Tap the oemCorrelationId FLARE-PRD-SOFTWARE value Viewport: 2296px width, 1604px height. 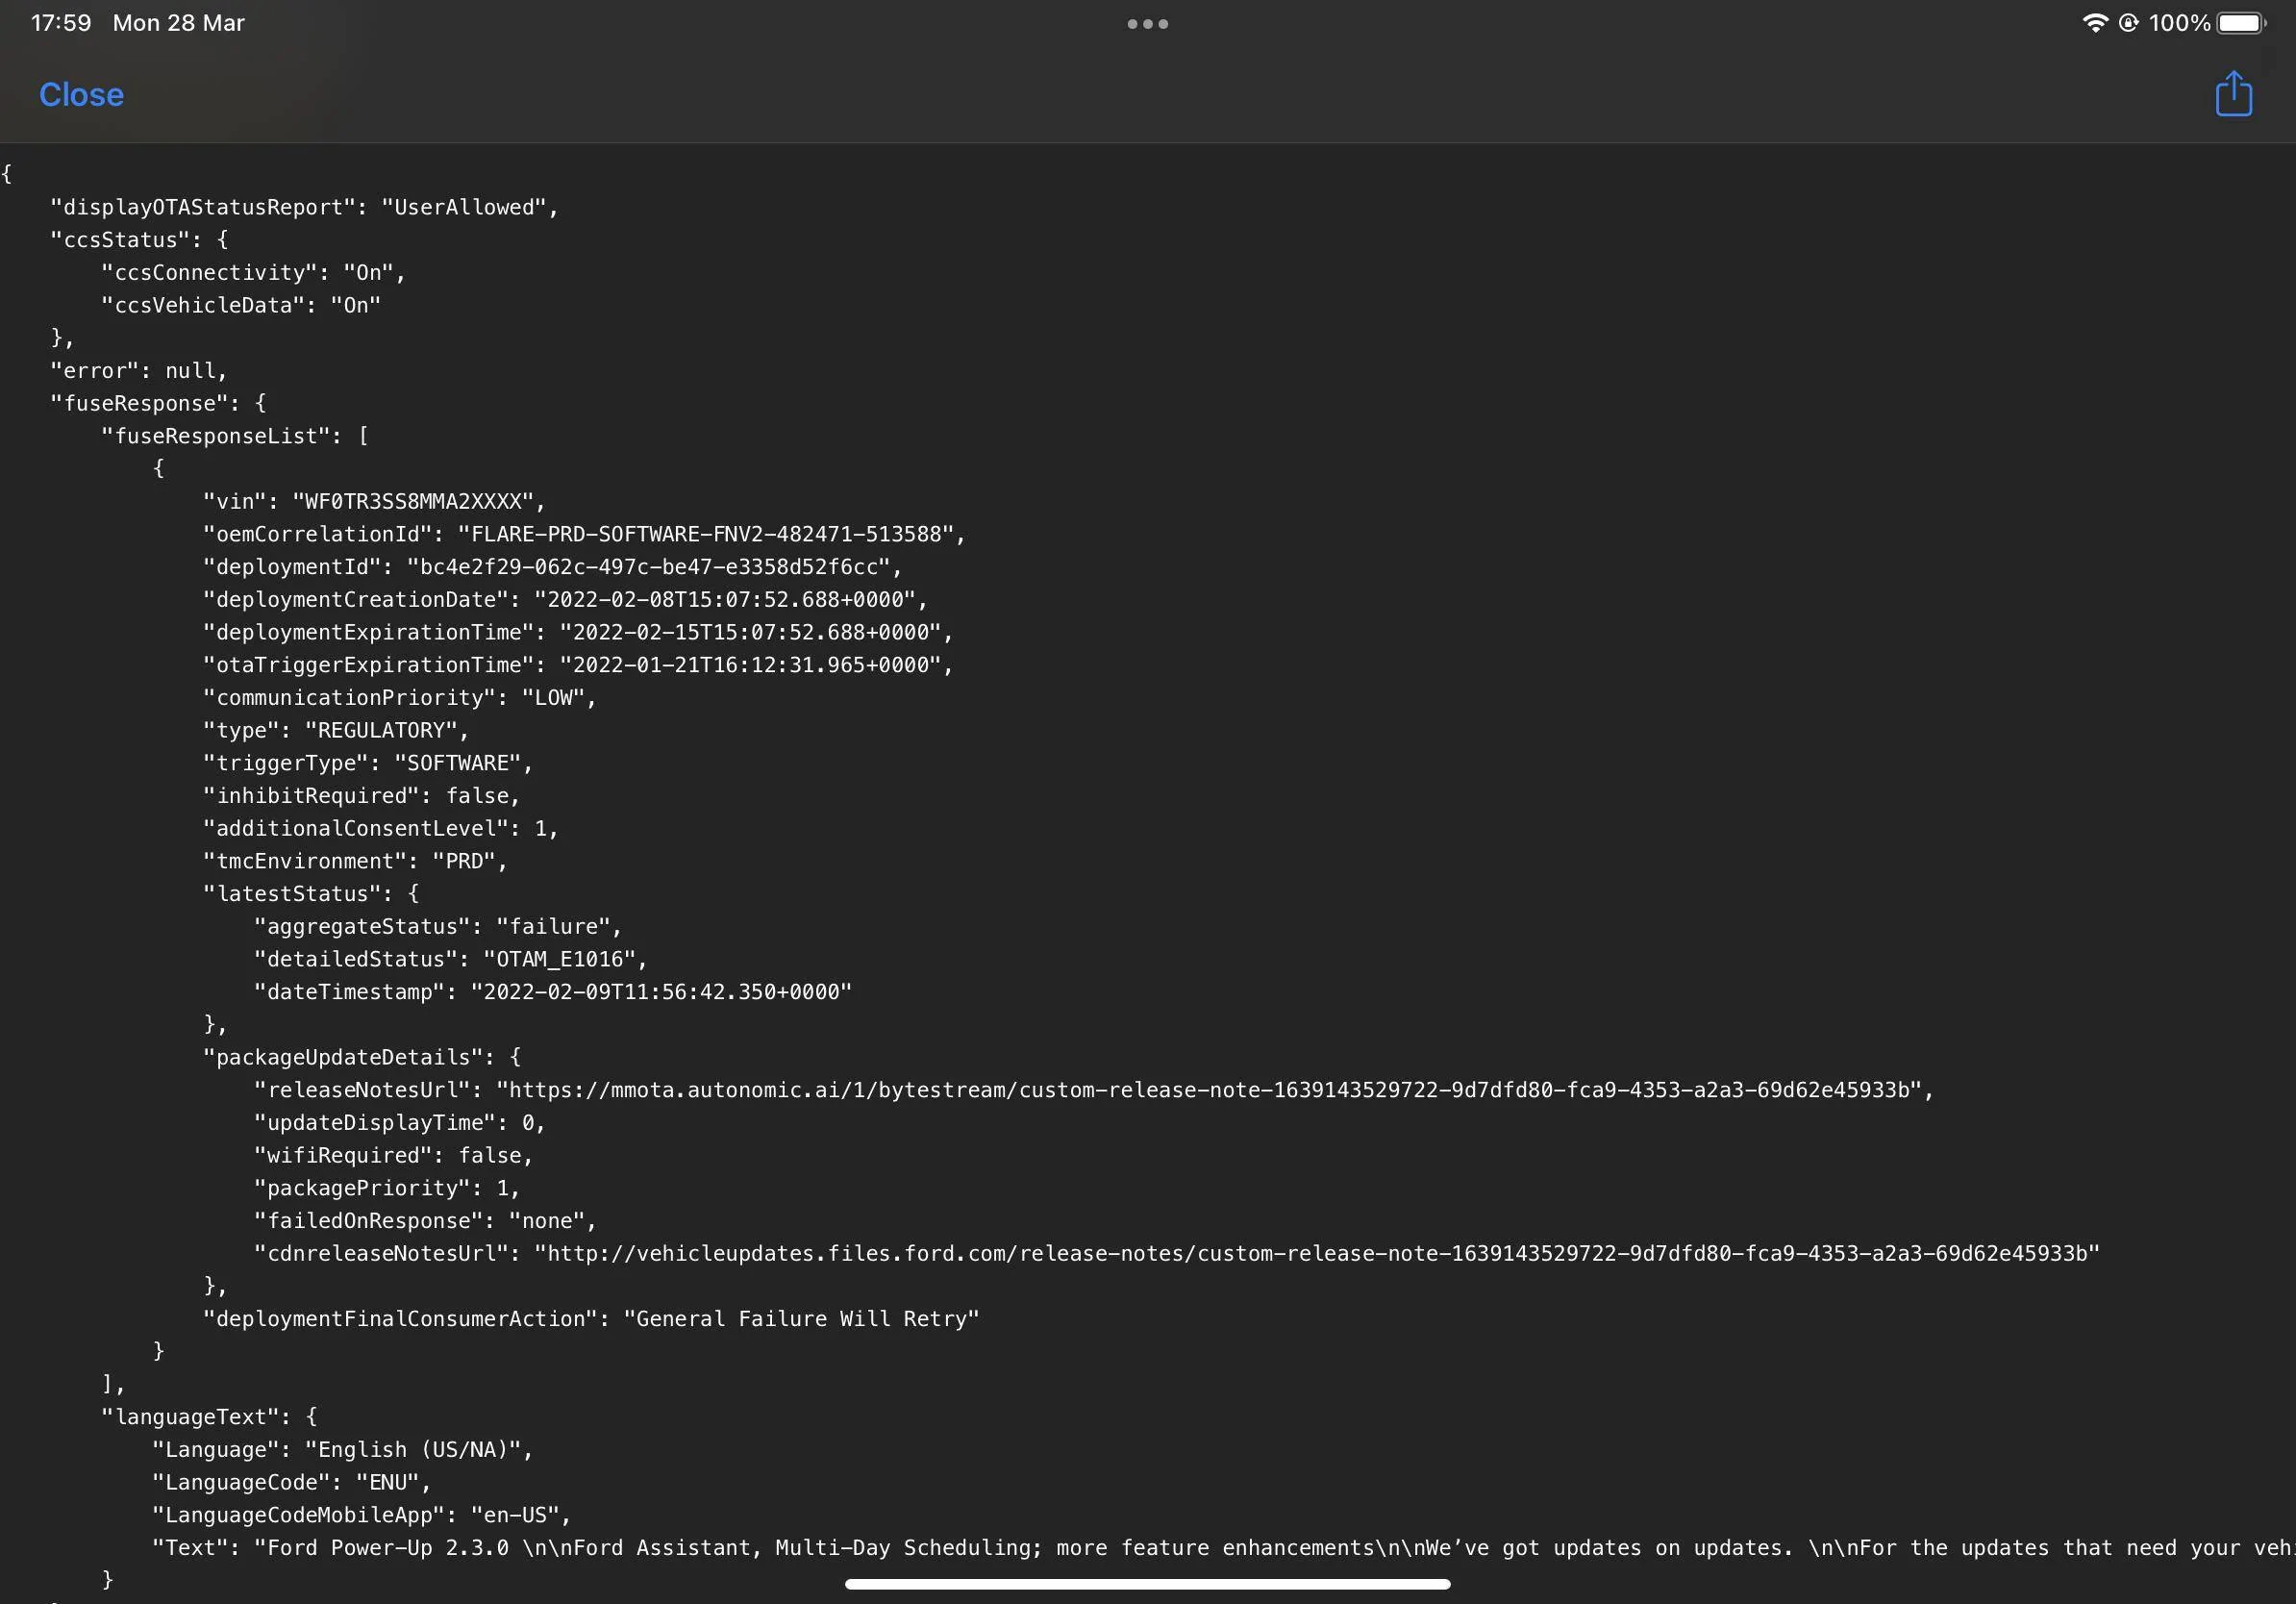pyautogui.click(x=706, y=534)
